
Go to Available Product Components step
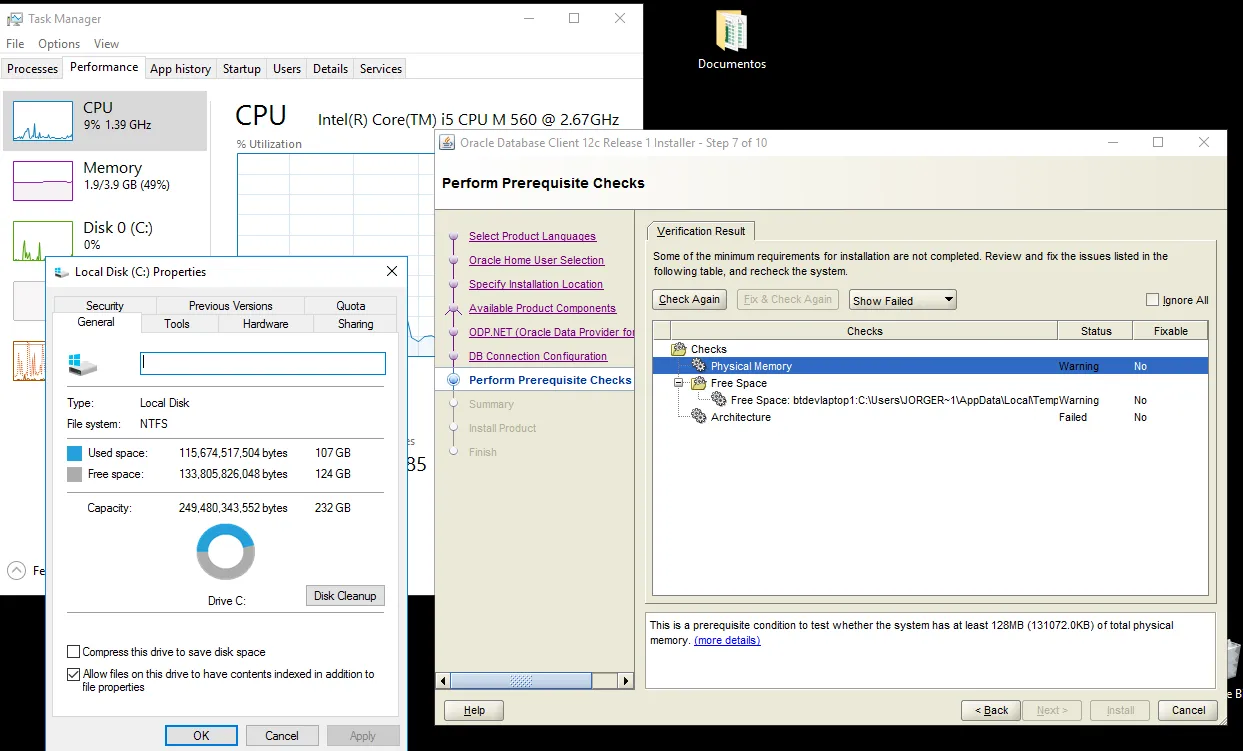click(x=543, y=308)
